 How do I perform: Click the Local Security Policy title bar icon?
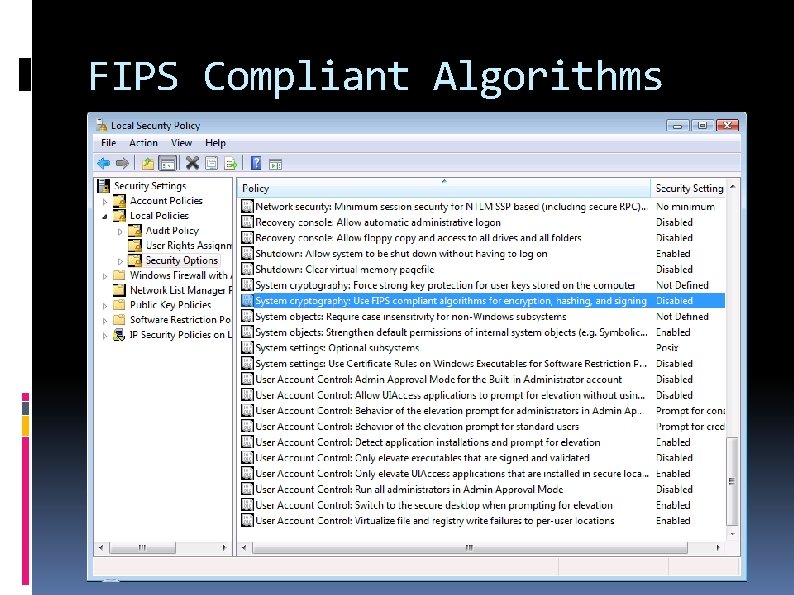pyautogui.click(x=102, y=125)
